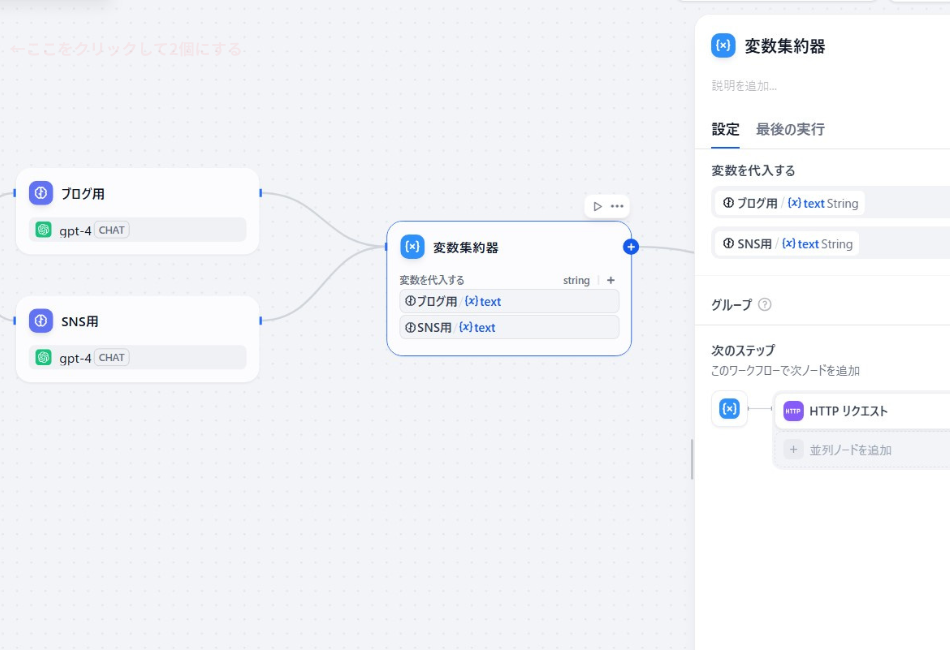Open the string output type selector

576,280
